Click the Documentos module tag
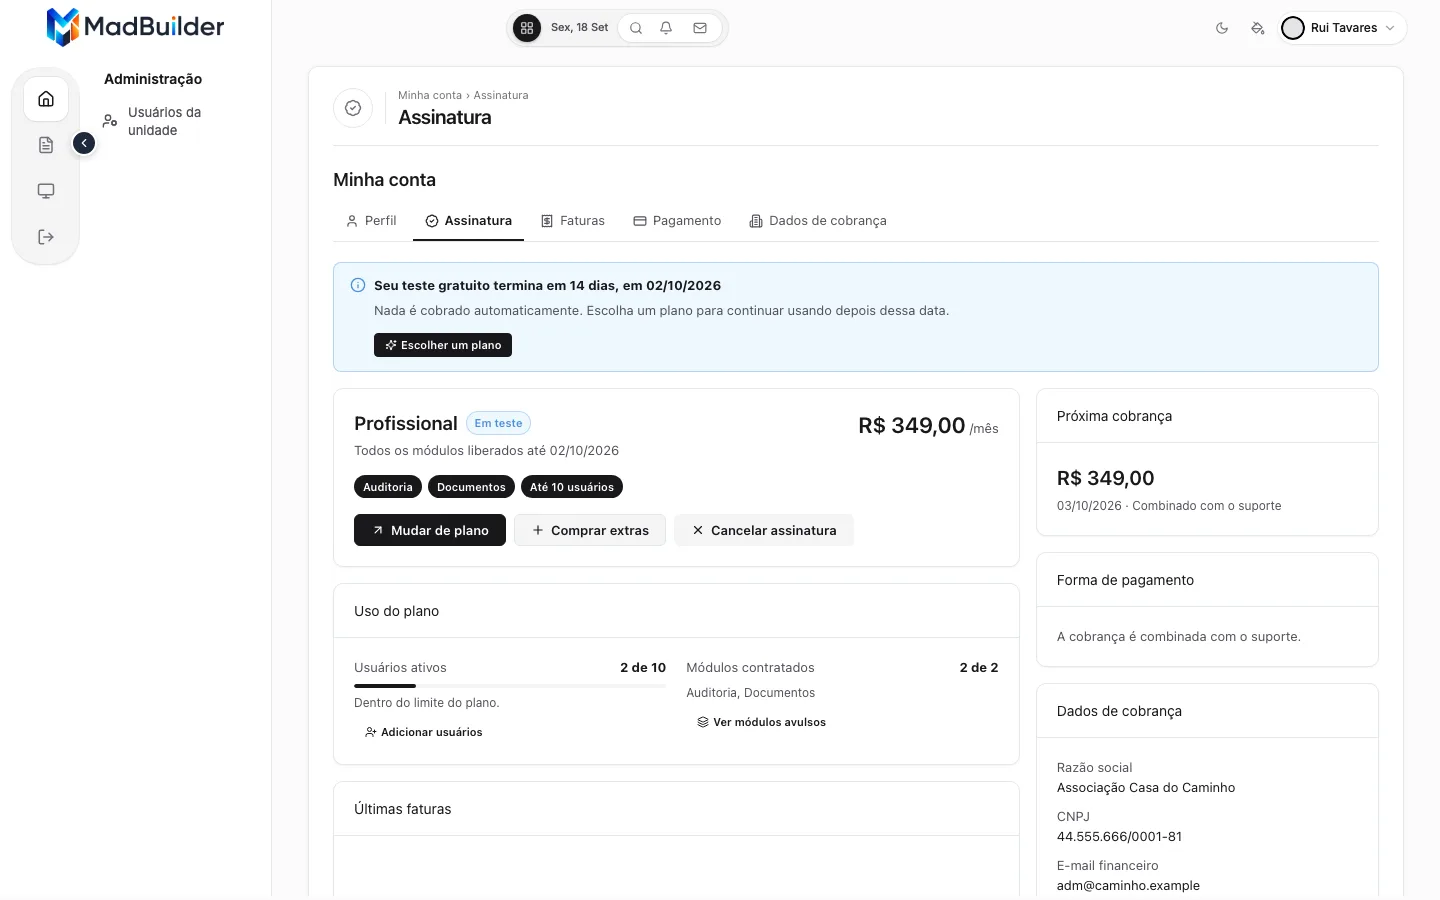1440x900 pixels. pos(471,487)
